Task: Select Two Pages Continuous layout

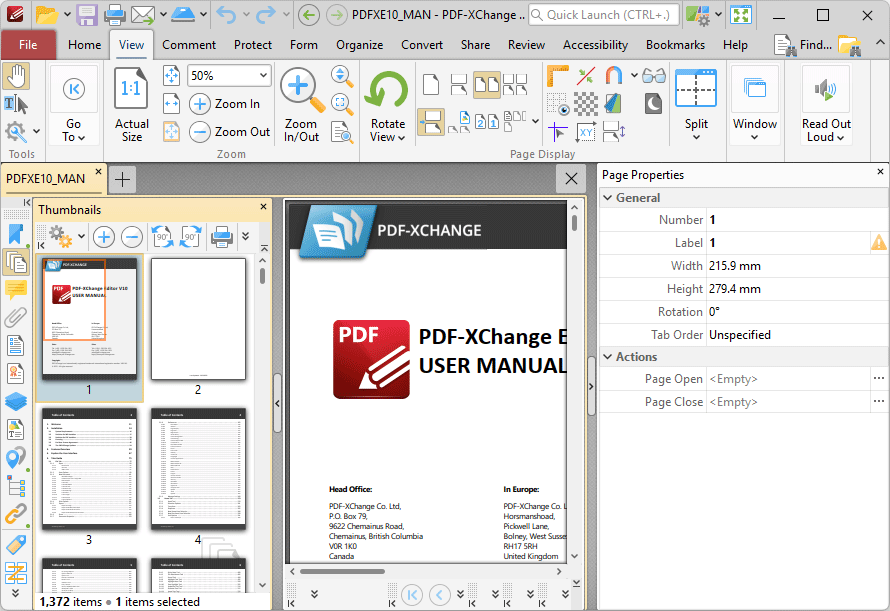Action: click(515, 85)
